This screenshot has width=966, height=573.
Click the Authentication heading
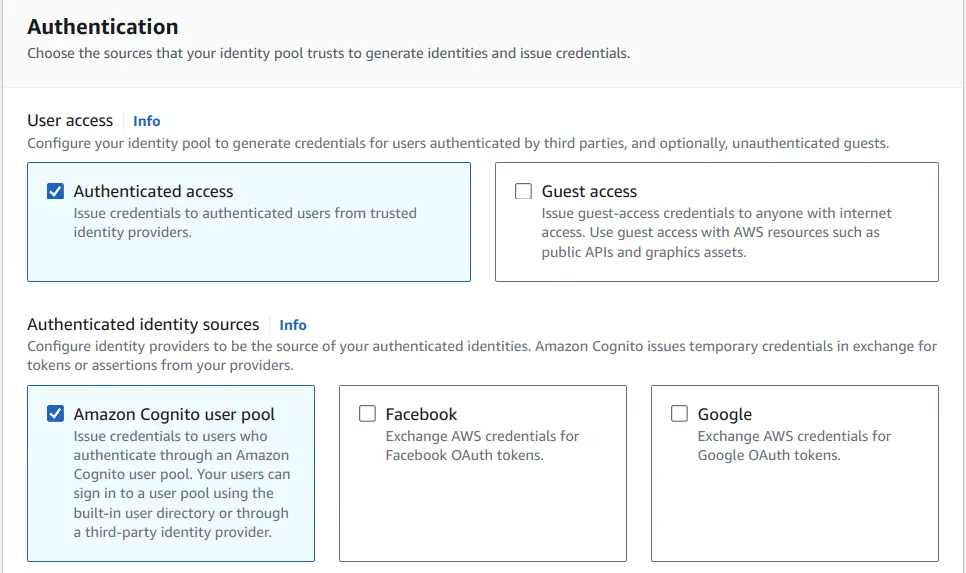pos(103,26)
